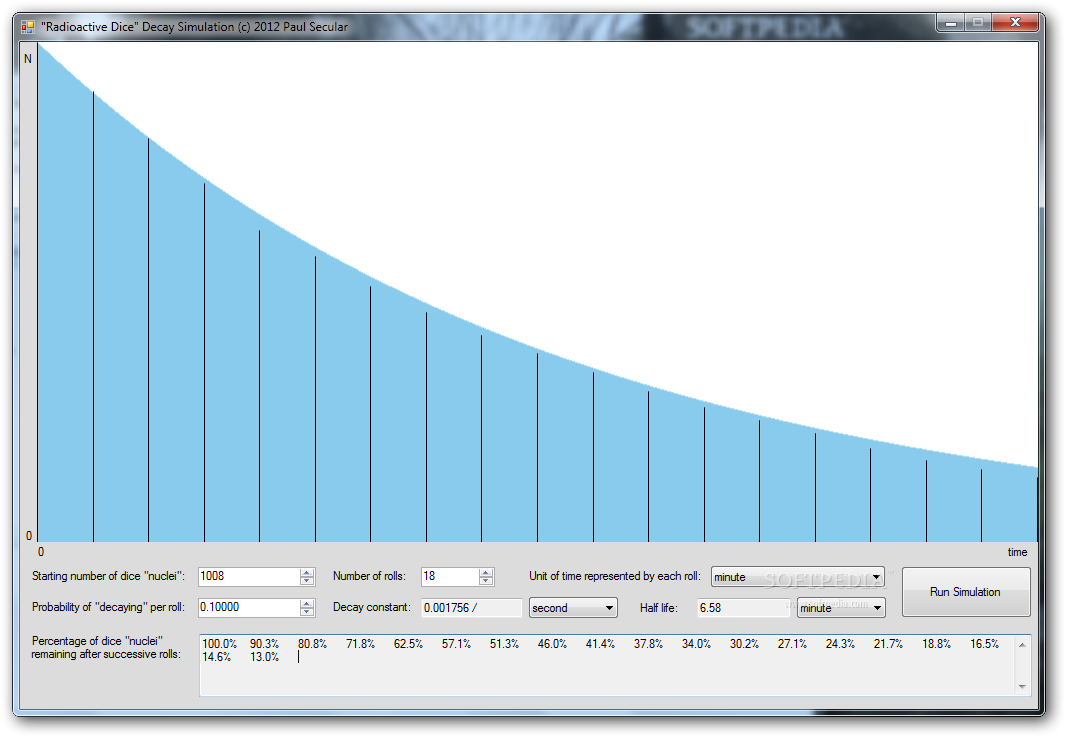Click the 100.0% value in results
Viewport: 1066px width, 737px height.
point(220,644)
